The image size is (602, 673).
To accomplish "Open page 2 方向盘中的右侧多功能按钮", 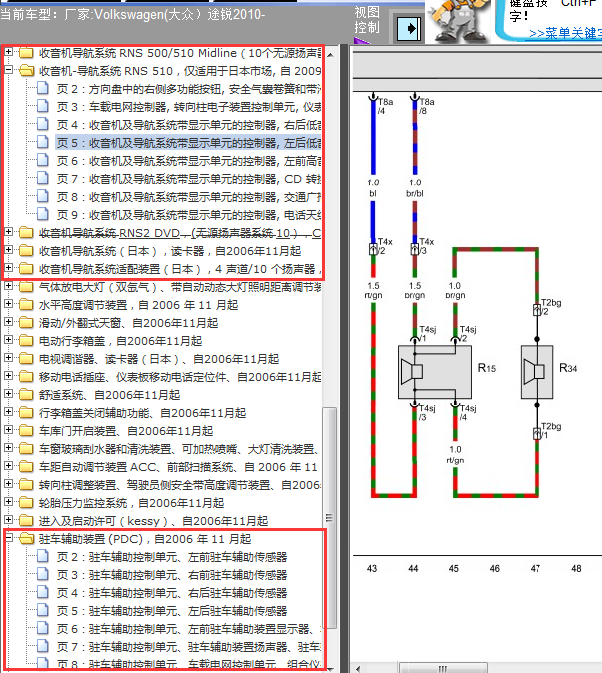I will tap(188, 89).
